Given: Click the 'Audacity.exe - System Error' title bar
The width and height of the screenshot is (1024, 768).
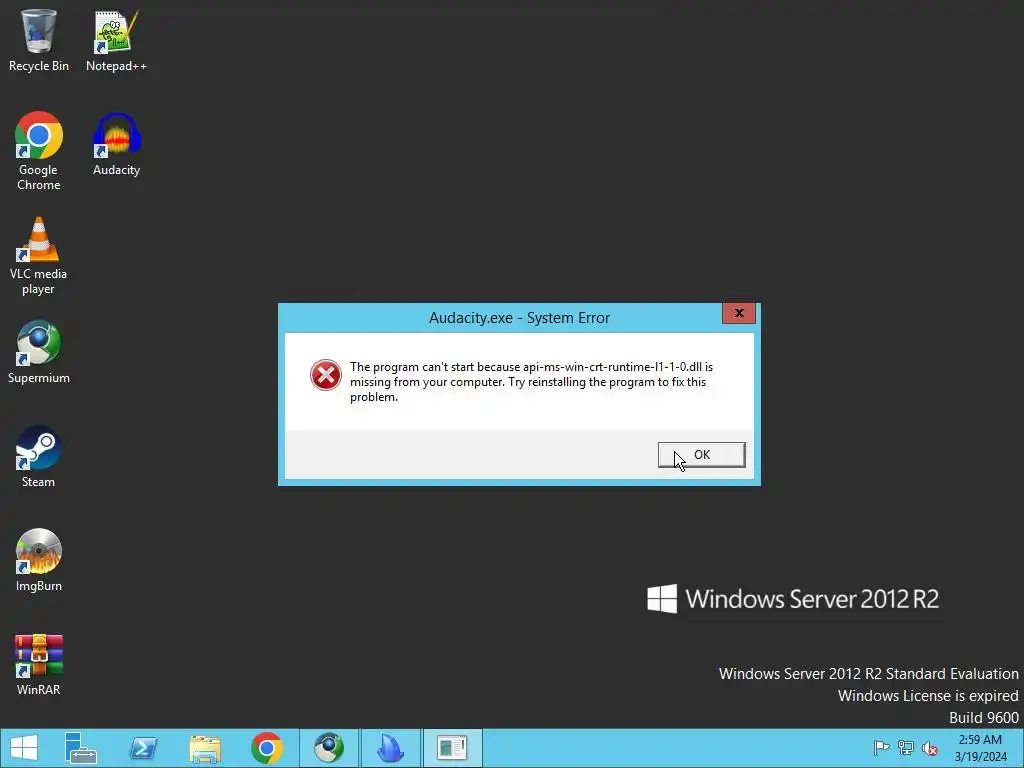Looking at the screenshot, I should tap(519, 318).
